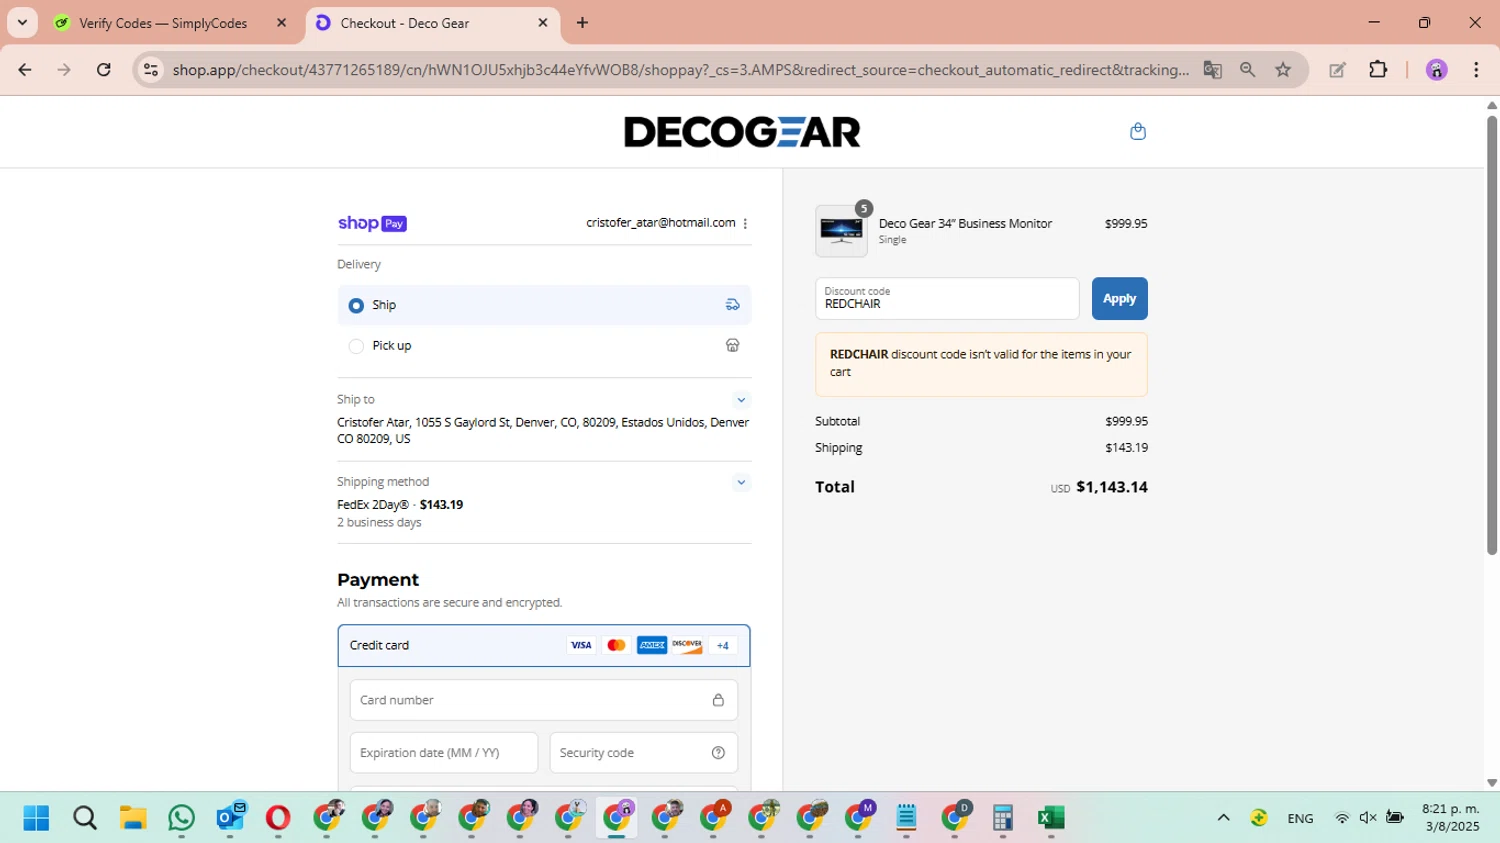Click the cristofer_atar@hotmail.com email text
The height and width of the screenshot is (843, 1500).
click(661, 223)
